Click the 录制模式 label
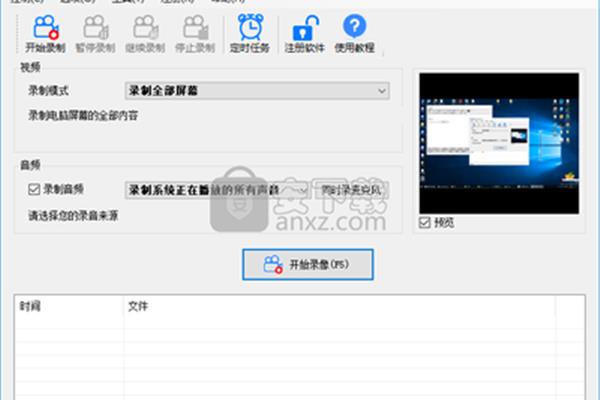Screen dimensions: 600x400 (48, 91)
